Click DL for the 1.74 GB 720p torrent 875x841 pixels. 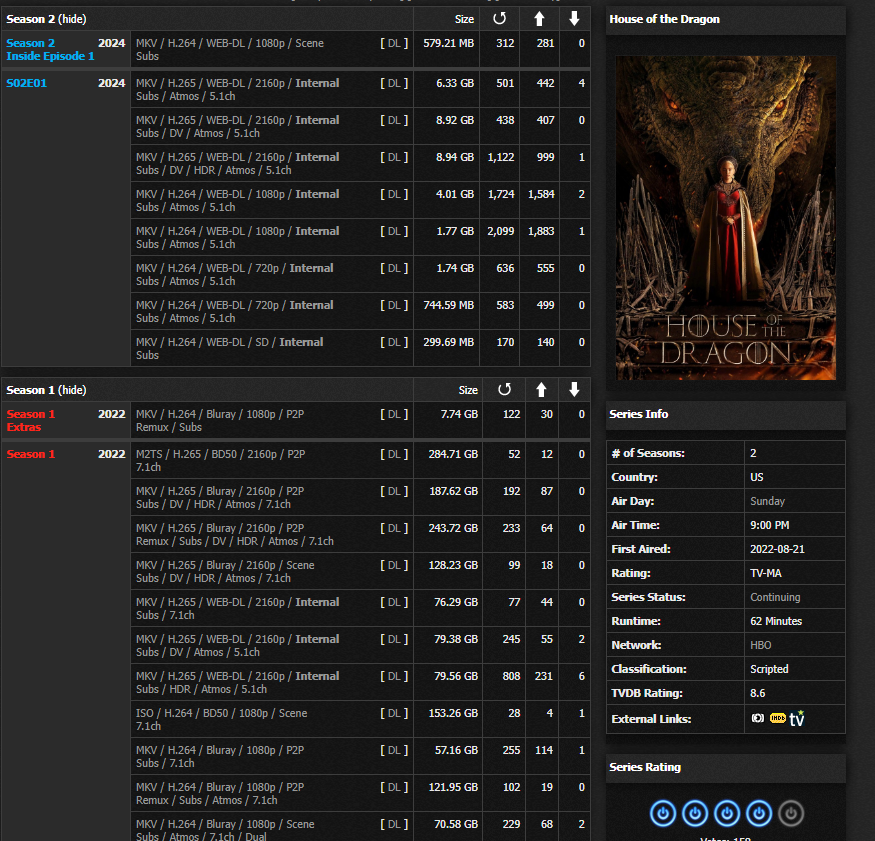pos(394,268)
